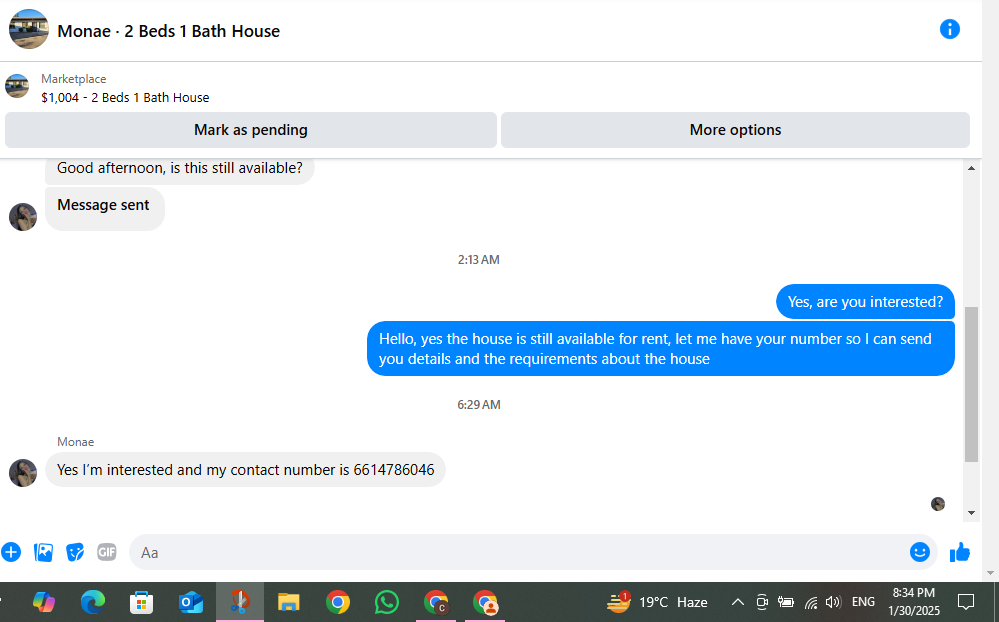Screen dimensions: 999x622
Task: Open Monae's listing thumbnail in header
Action: 29,29
